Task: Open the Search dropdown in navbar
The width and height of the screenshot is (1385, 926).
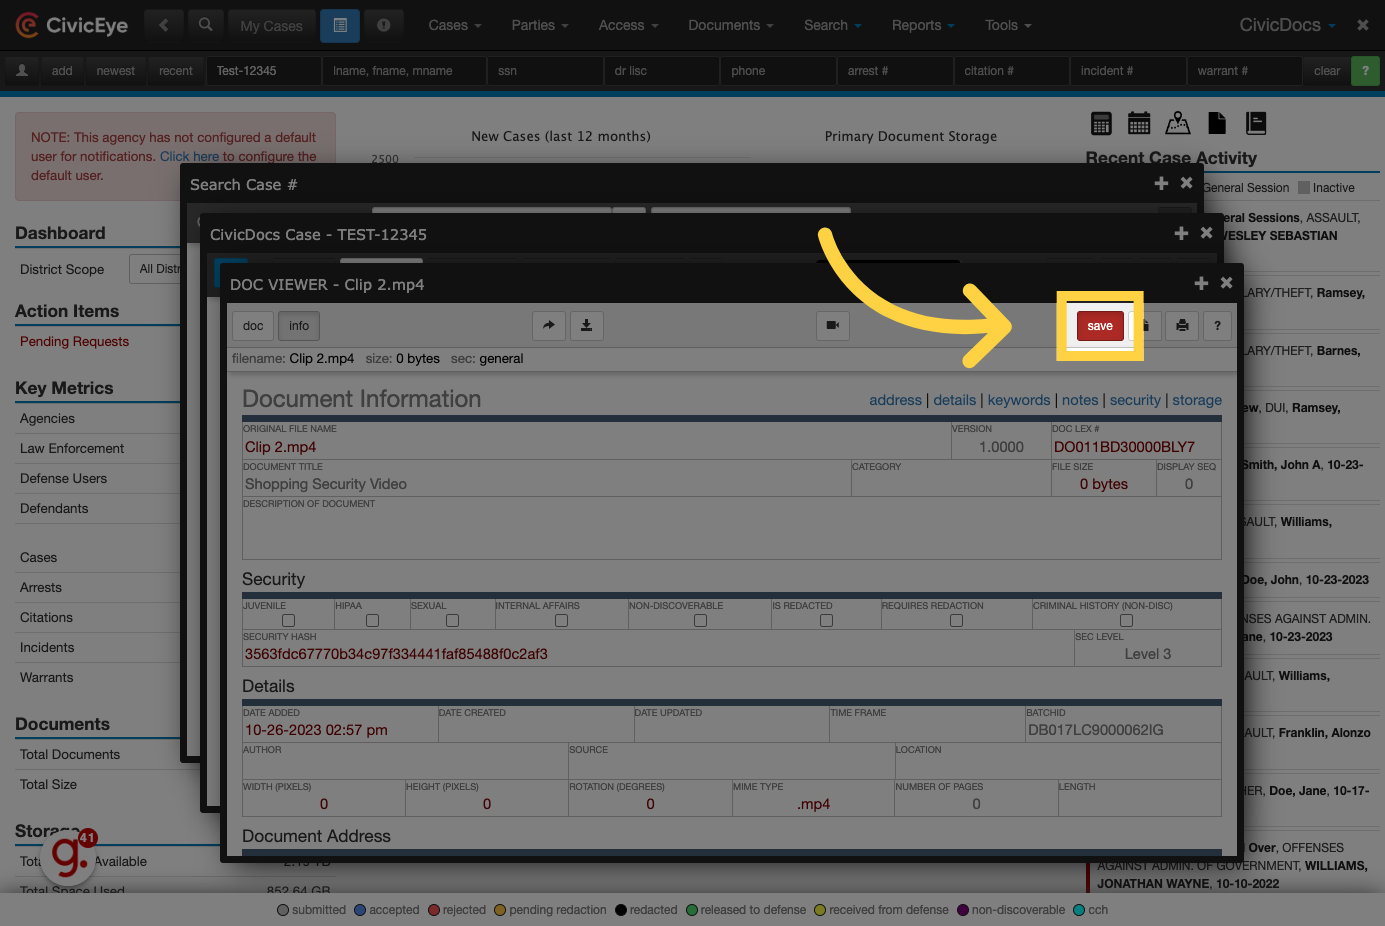Action: pos(832,25)
